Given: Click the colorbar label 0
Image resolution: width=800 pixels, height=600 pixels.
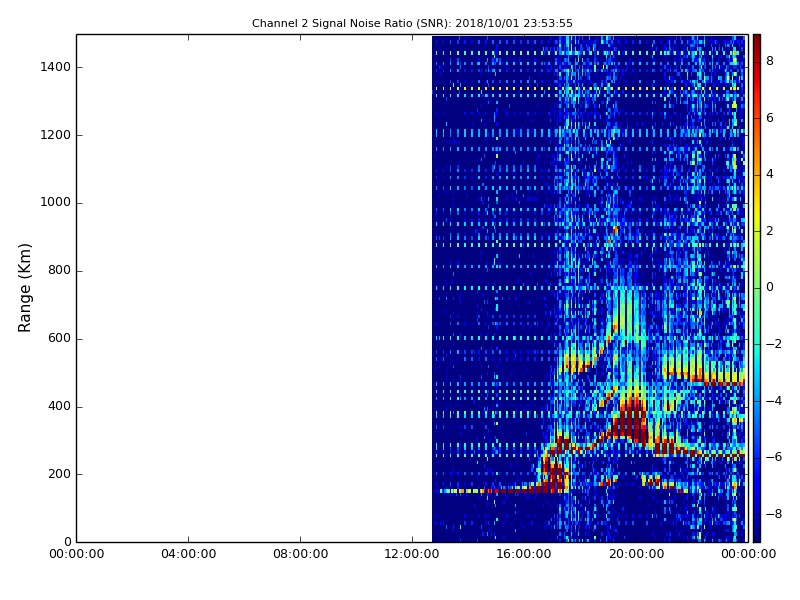Looking at the screenshot, I should [x=770, y=287].
